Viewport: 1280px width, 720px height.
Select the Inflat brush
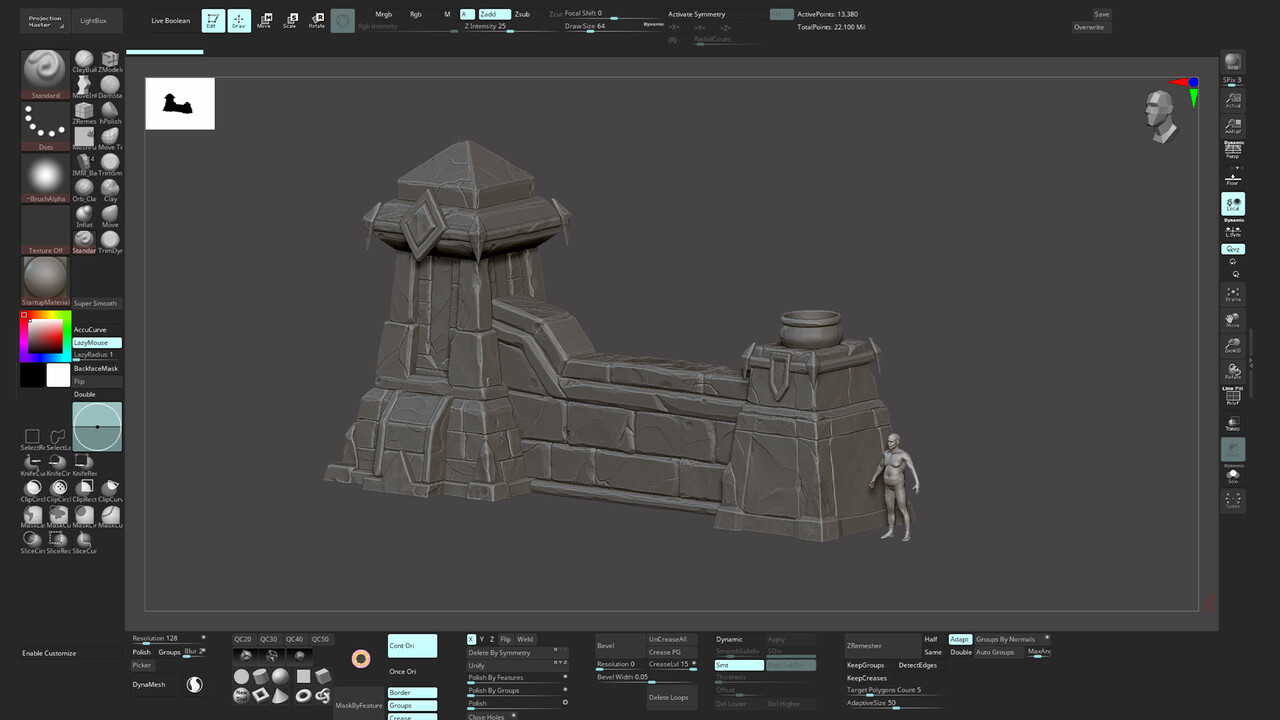(85, 217)
